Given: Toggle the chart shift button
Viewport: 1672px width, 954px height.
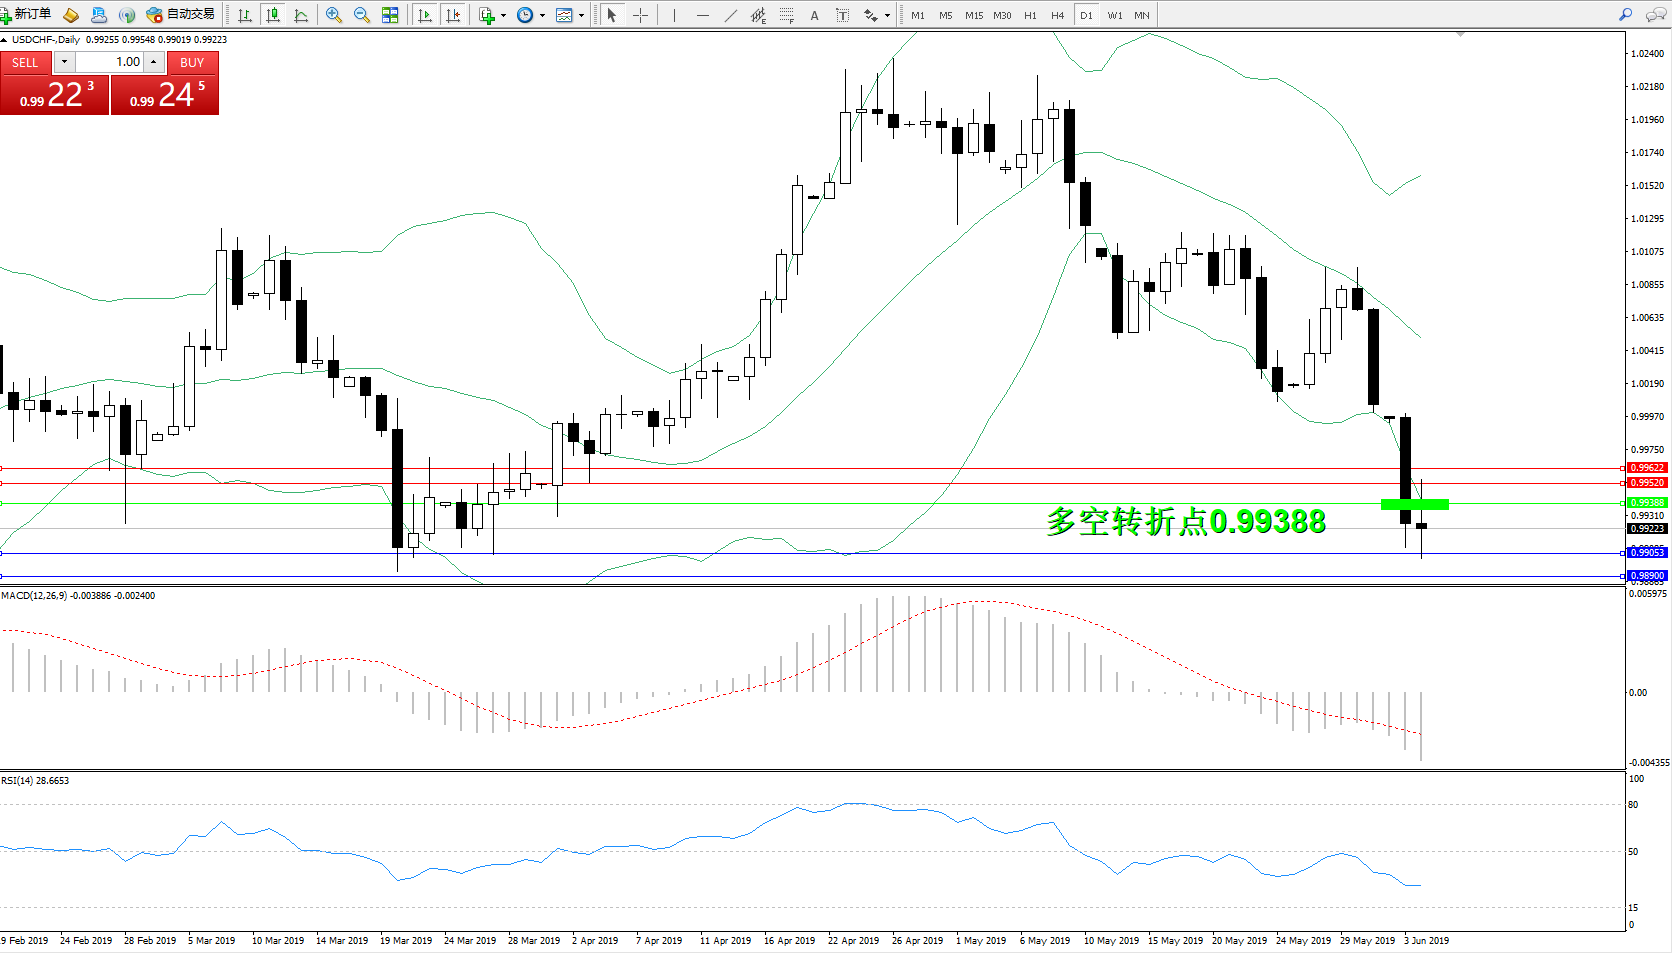Looking at the screenshot, I should (453, 15).
